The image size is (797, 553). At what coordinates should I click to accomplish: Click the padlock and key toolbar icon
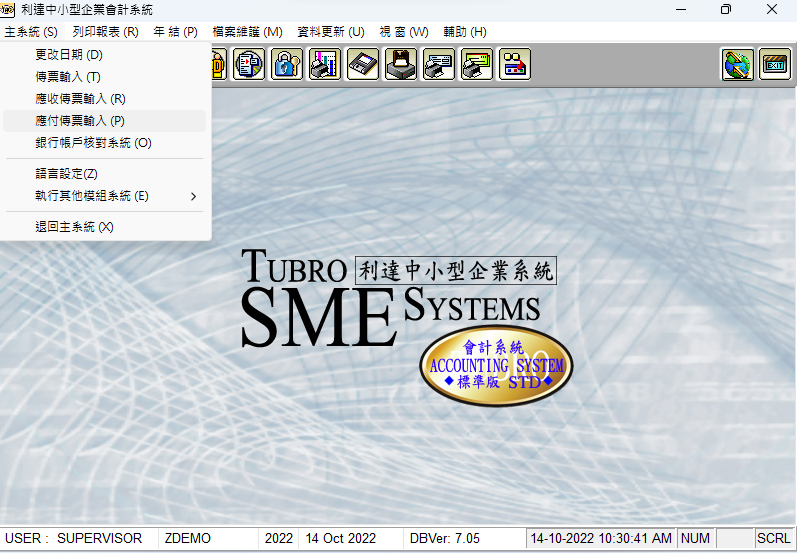287,64
